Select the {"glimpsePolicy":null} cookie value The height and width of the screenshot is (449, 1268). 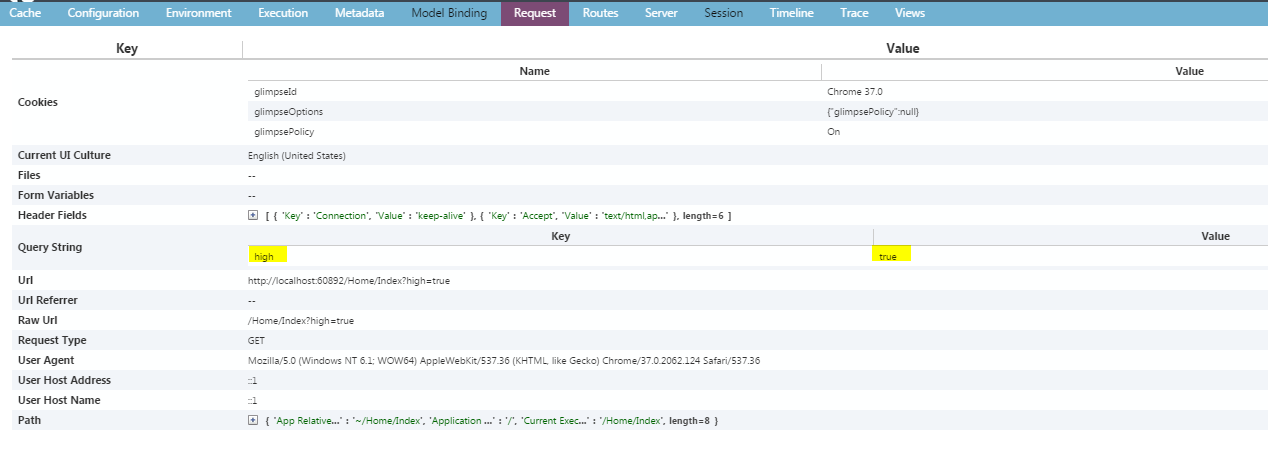(x=873, y=111)
